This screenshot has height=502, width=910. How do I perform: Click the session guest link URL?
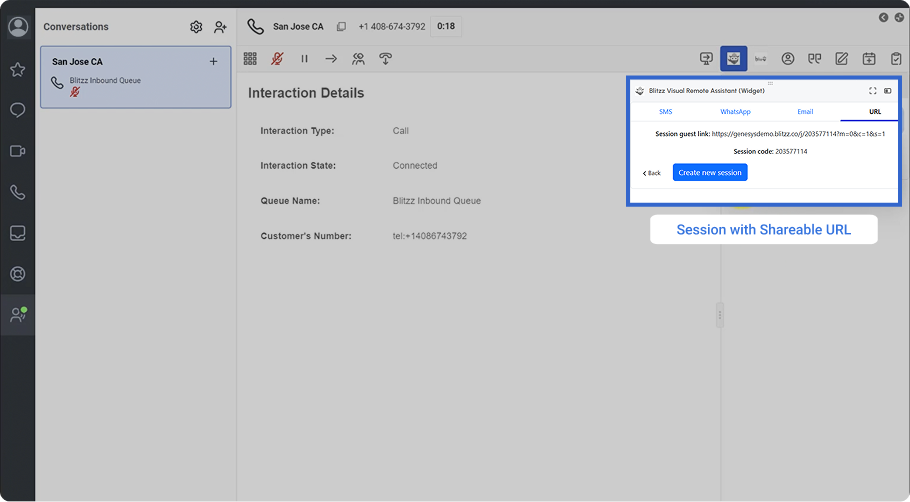pyautogui.click(x=798, y=134)
